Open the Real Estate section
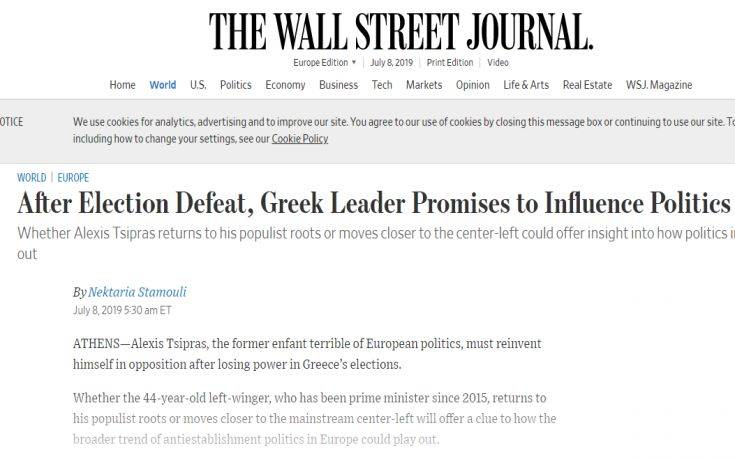The height and width of the screenshot is (459, 735). coord(587,85)
